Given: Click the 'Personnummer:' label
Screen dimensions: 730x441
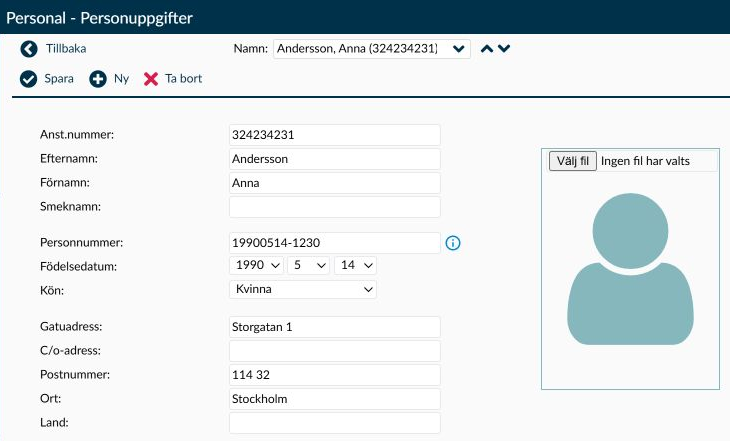Looking at the screenshot, I should (x=81, y=243).
